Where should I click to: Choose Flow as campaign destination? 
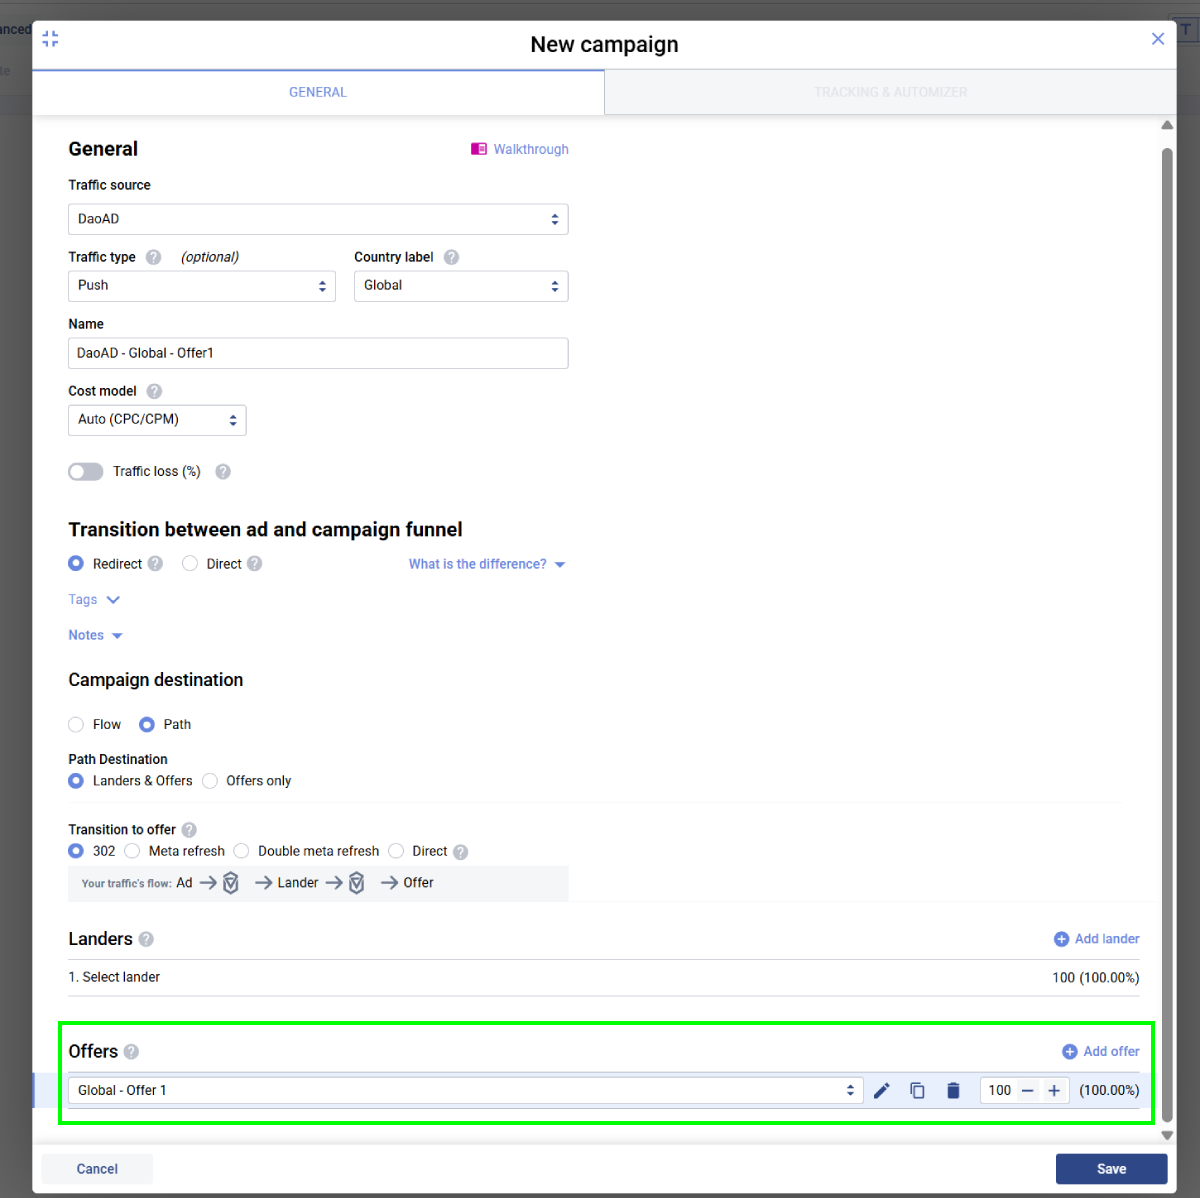76,724
